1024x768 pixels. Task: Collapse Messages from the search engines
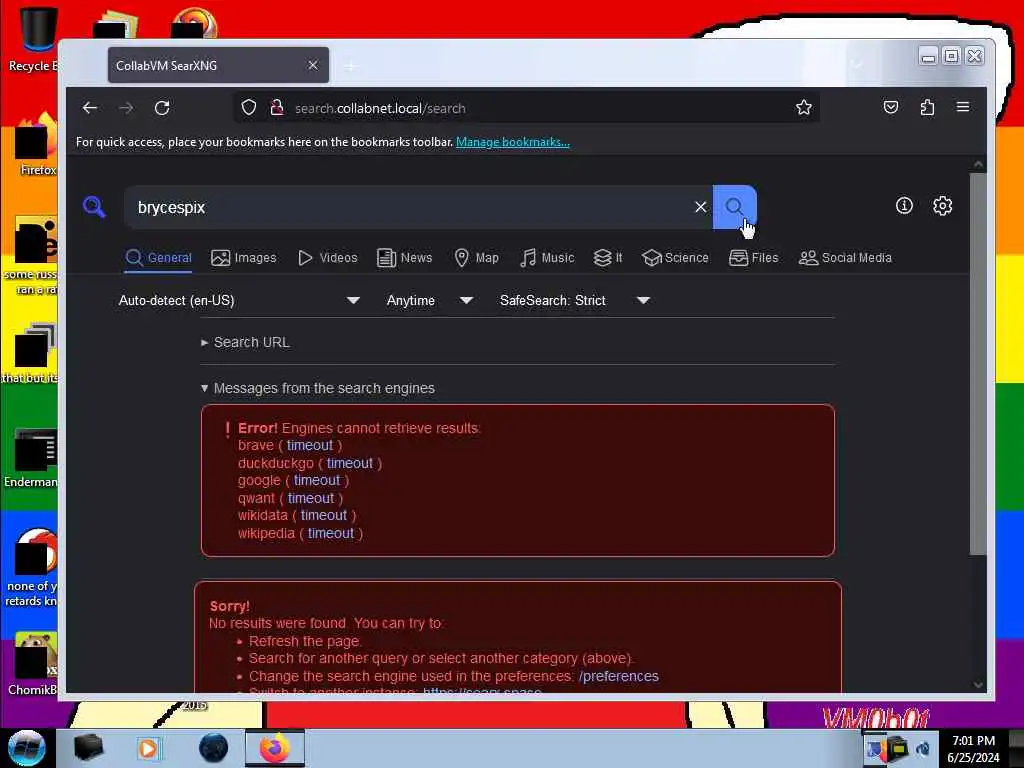coord(318,388)
